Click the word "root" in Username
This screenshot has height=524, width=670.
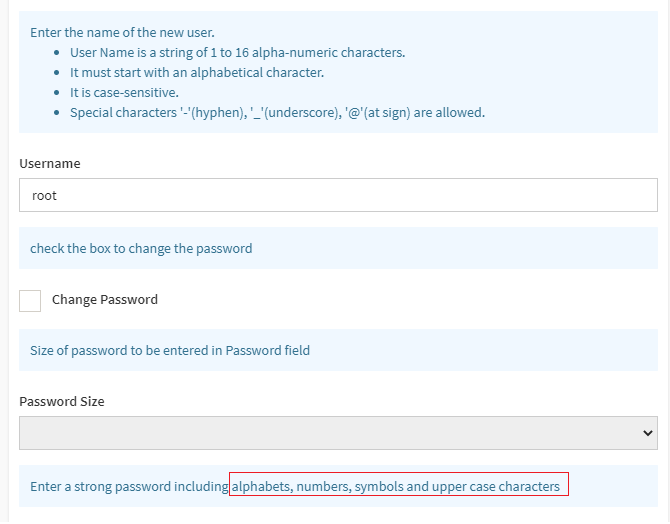point(45,195)
